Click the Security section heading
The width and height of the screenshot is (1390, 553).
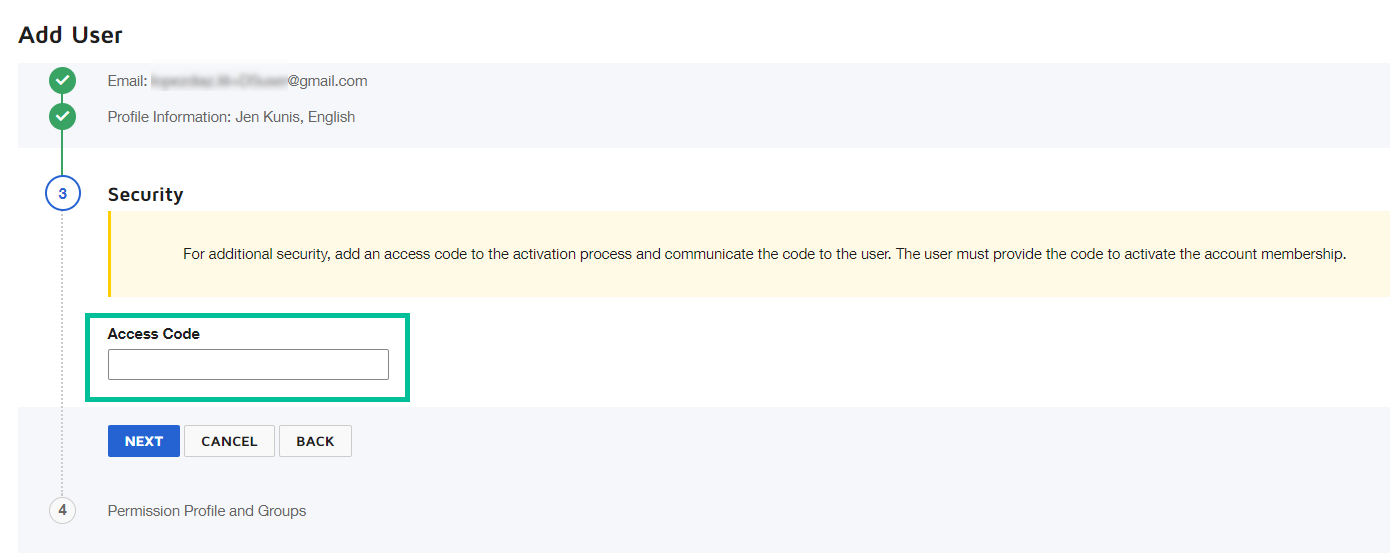[146, 194]
